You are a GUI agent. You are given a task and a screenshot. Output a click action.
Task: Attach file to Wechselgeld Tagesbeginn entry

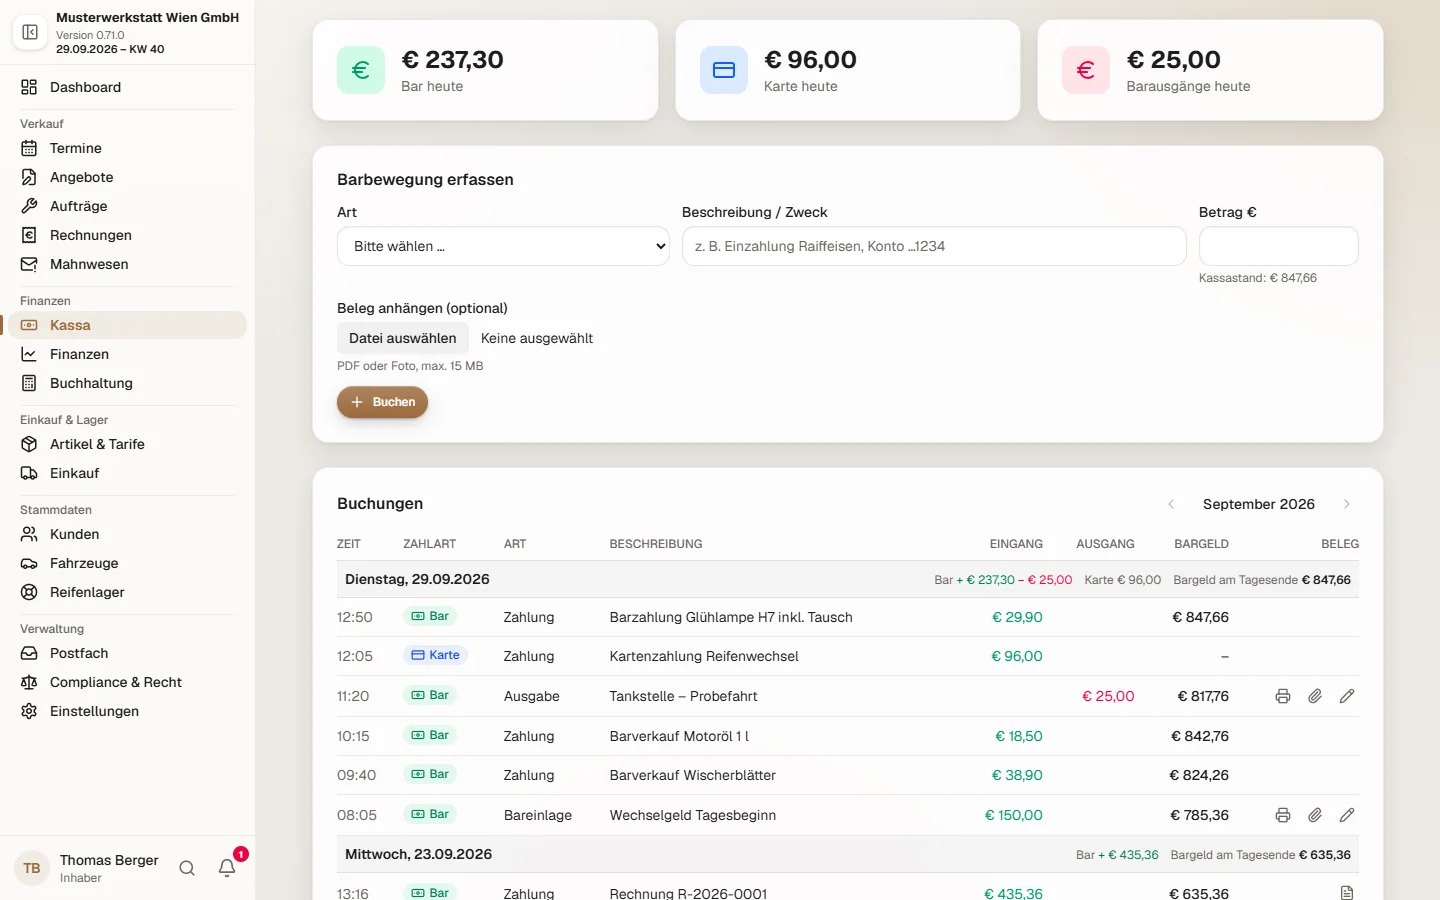pyautogui.click(x=1315, y=815)
